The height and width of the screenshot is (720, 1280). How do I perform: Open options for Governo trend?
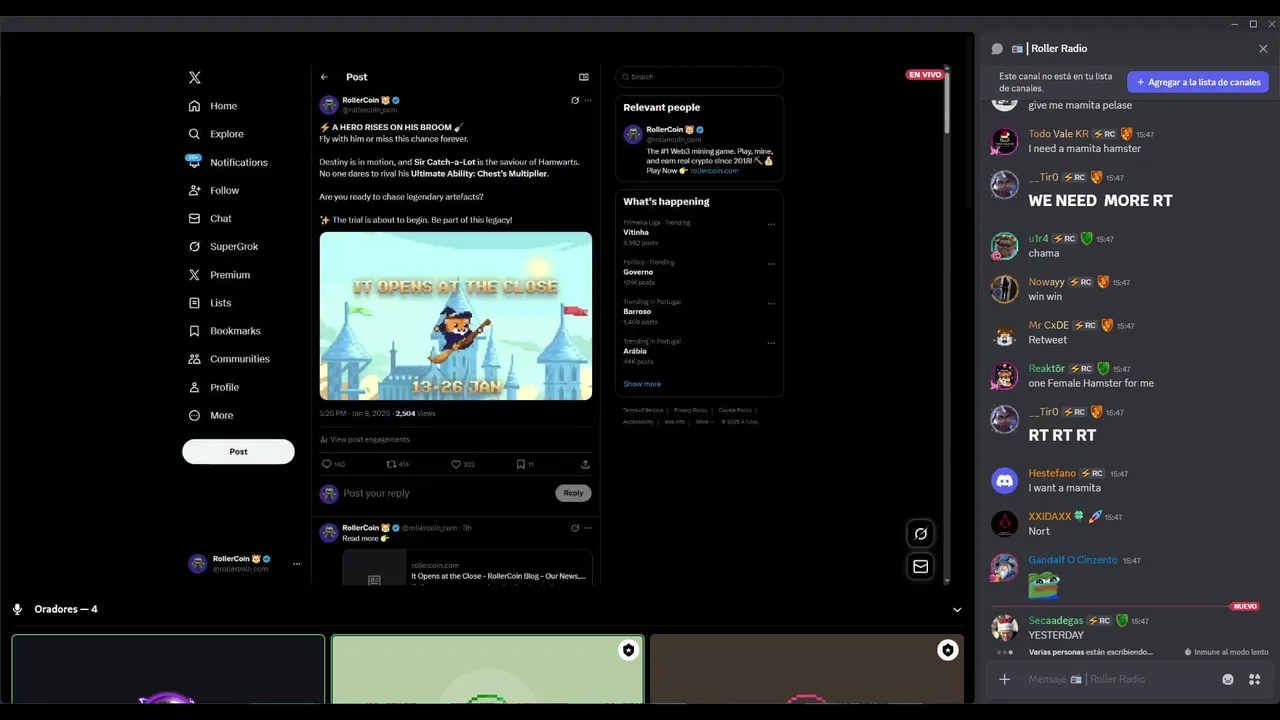tap(771, 264)
